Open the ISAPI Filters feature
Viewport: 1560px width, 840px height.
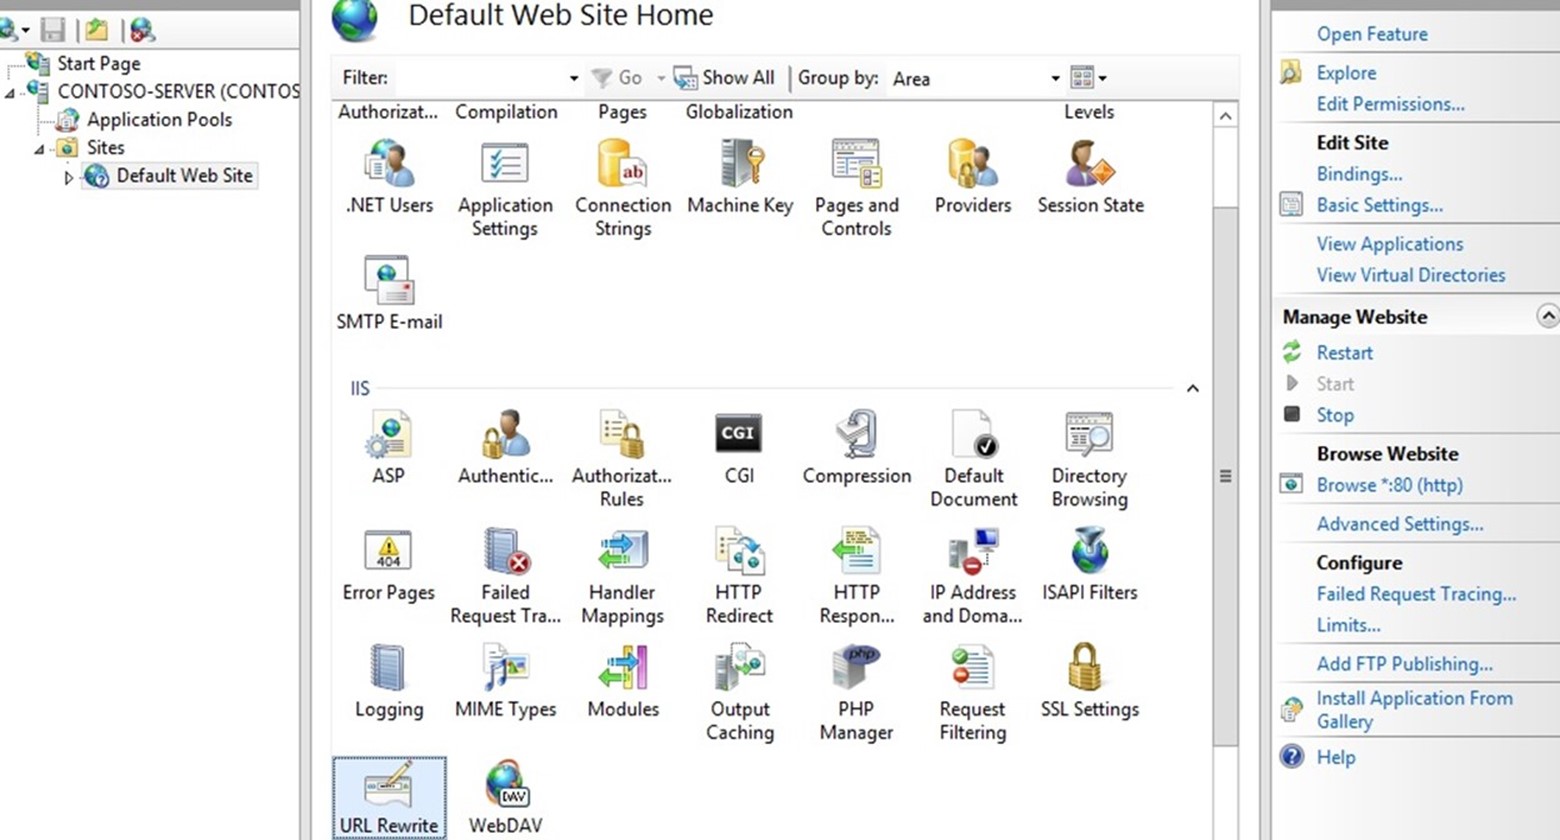pyautogui.click(x=1089, y=565)
